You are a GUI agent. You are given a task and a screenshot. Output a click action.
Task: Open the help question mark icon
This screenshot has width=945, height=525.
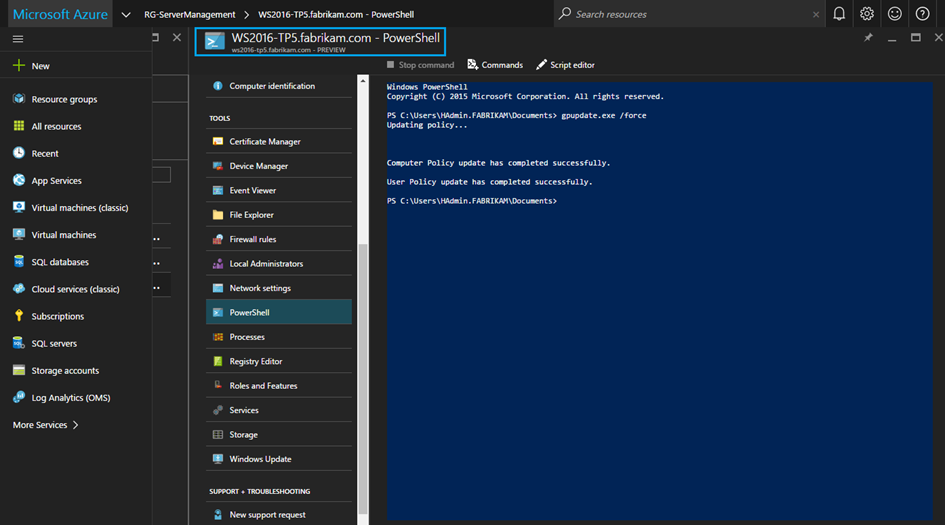[x=922, y=14]
